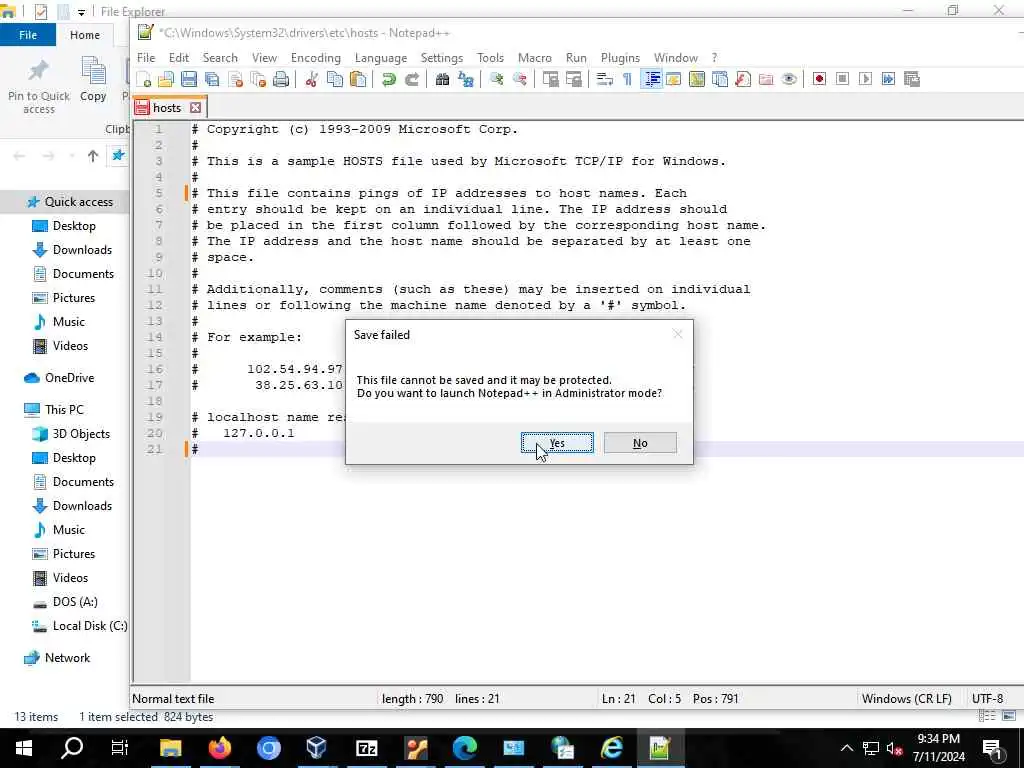The image size is (1024, 768).
Task: Open the Plugins menu
Action: 620,57
